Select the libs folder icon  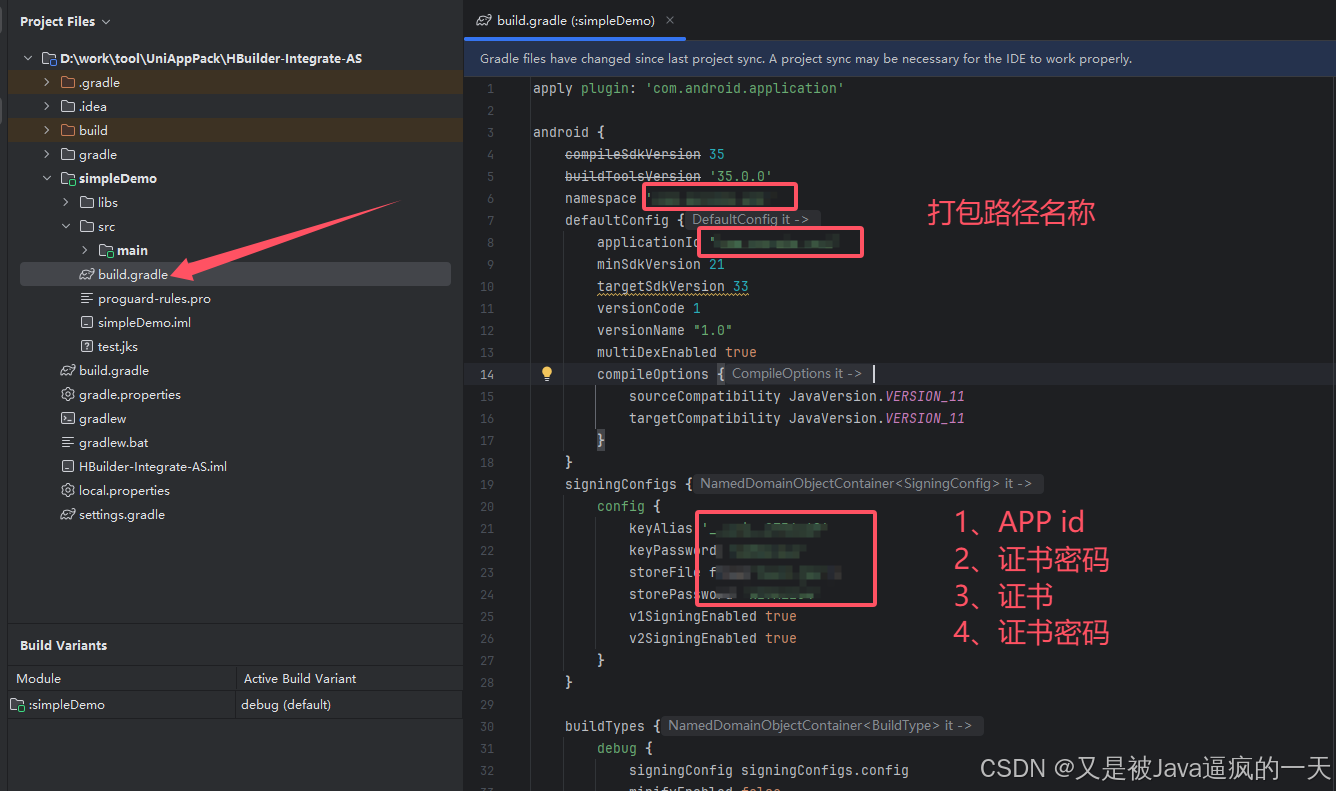point(87,202)
